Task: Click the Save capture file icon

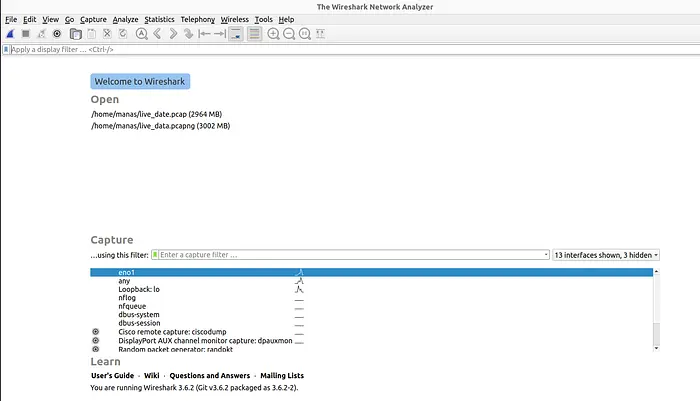Action: coord(92,34)
